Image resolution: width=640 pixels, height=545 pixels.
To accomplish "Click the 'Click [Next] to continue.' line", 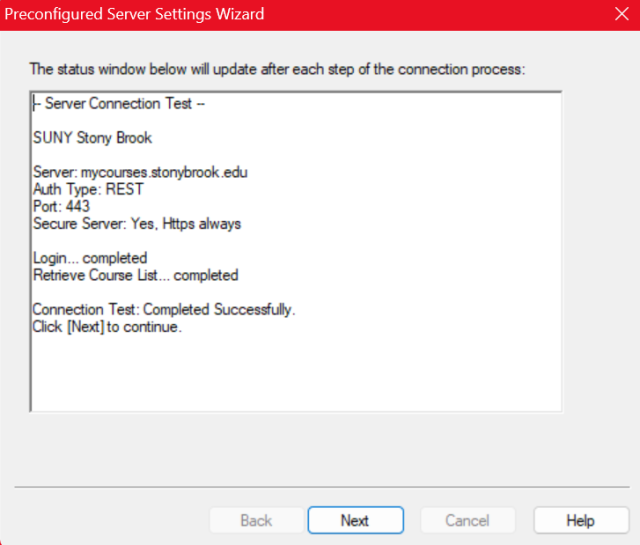I will coord(107,327).
